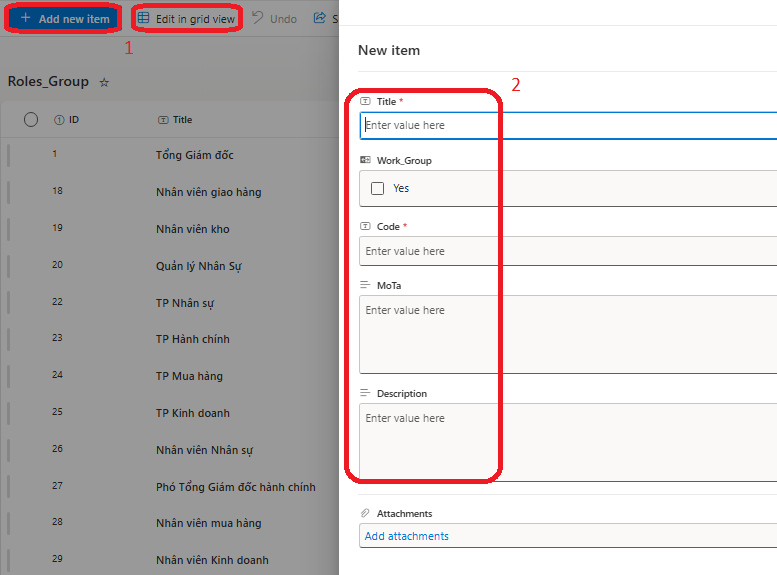The height and width of the screenshot is (575, 777).
Task: Click the Nhân viên kho list item
Action: pyautogui.click(x=192, y=229)
